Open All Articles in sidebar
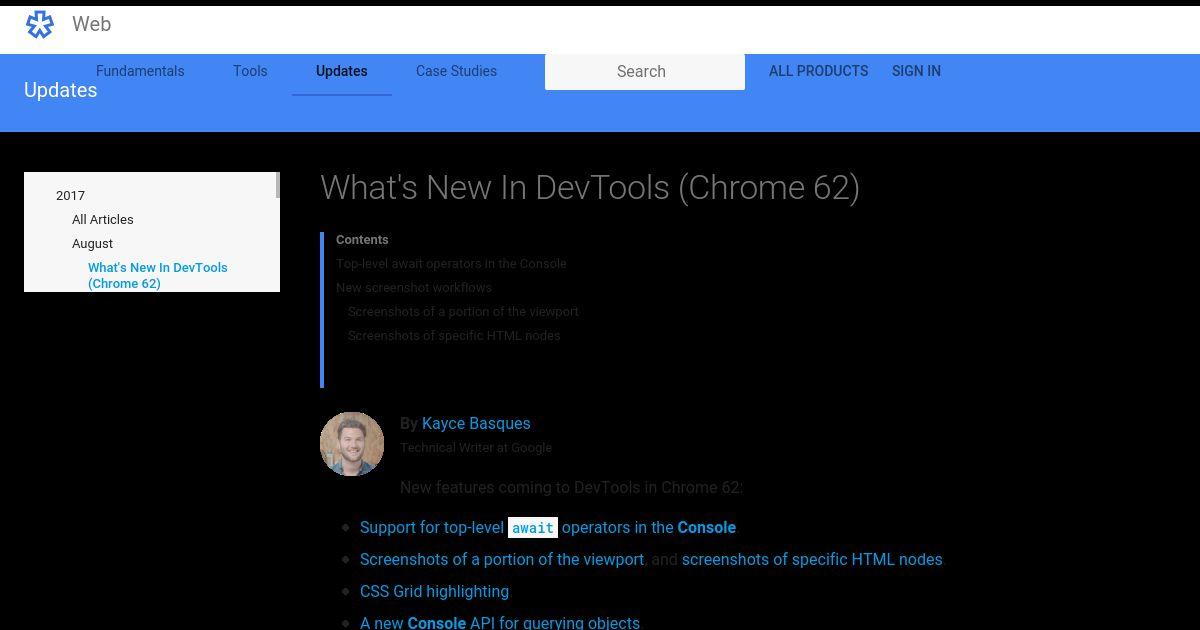1200x630 pixels. tap(102, 219)
